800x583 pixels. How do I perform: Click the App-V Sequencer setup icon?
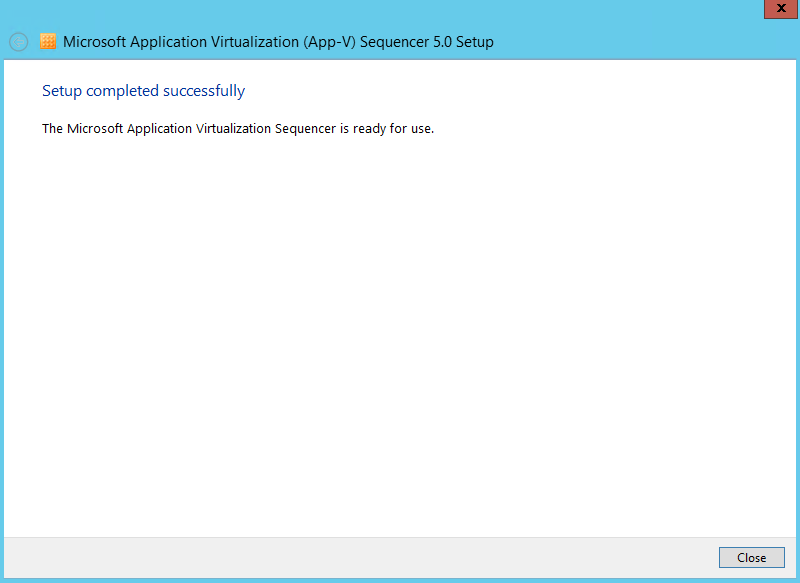pyautogui.click(x=48, y=41)
